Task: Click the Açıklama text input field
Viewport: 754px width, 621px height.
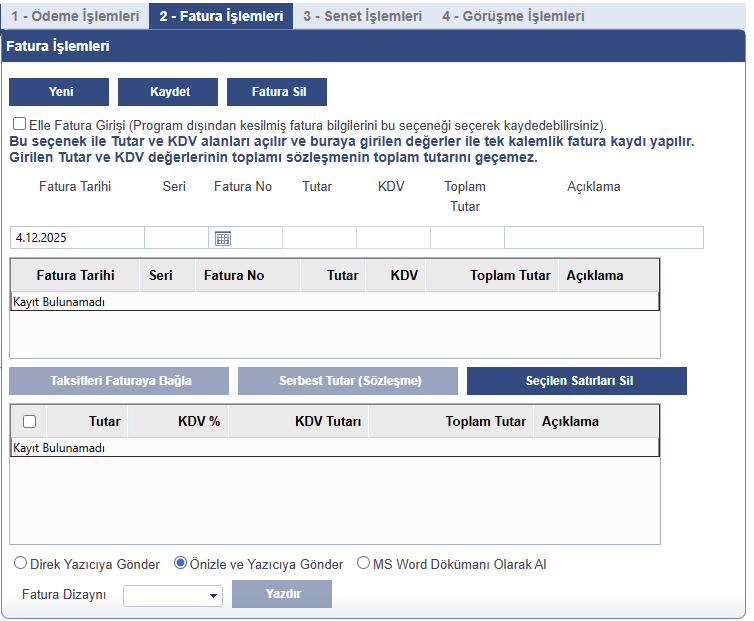Action: [x=603, y=238]
